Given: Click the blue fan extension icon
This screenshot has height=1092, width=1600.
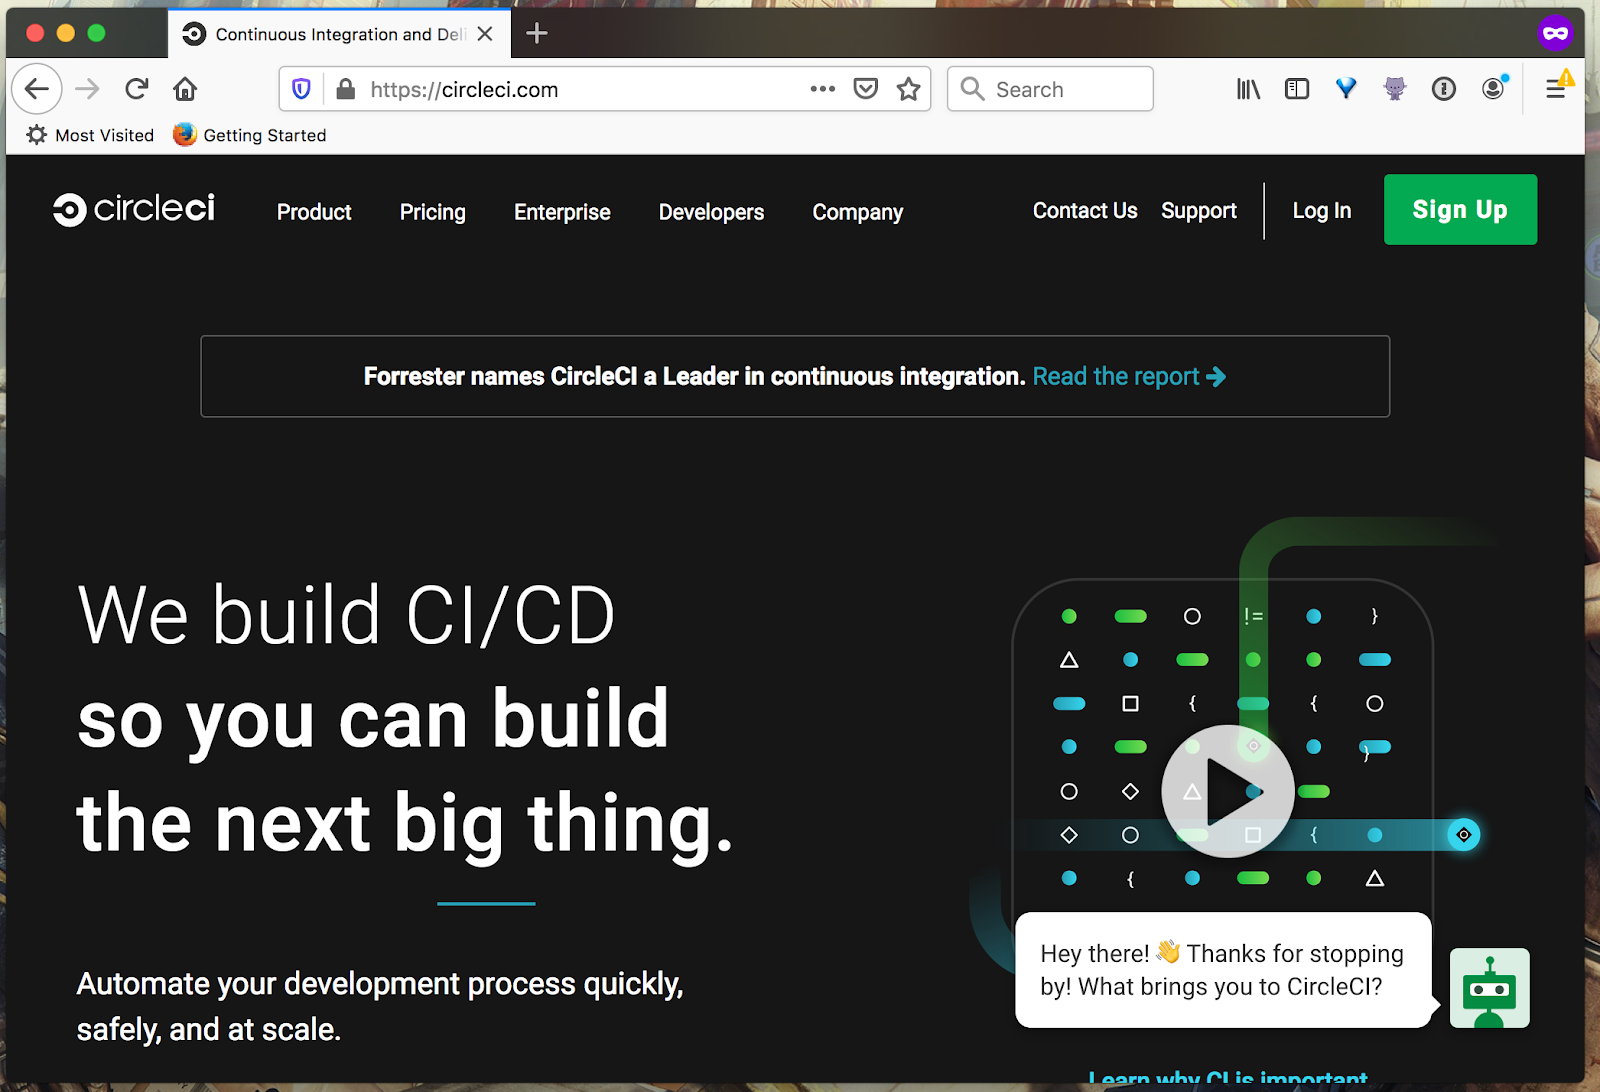Looking at the screenshot, I should pyautogui.click(x=1345, y=89).
